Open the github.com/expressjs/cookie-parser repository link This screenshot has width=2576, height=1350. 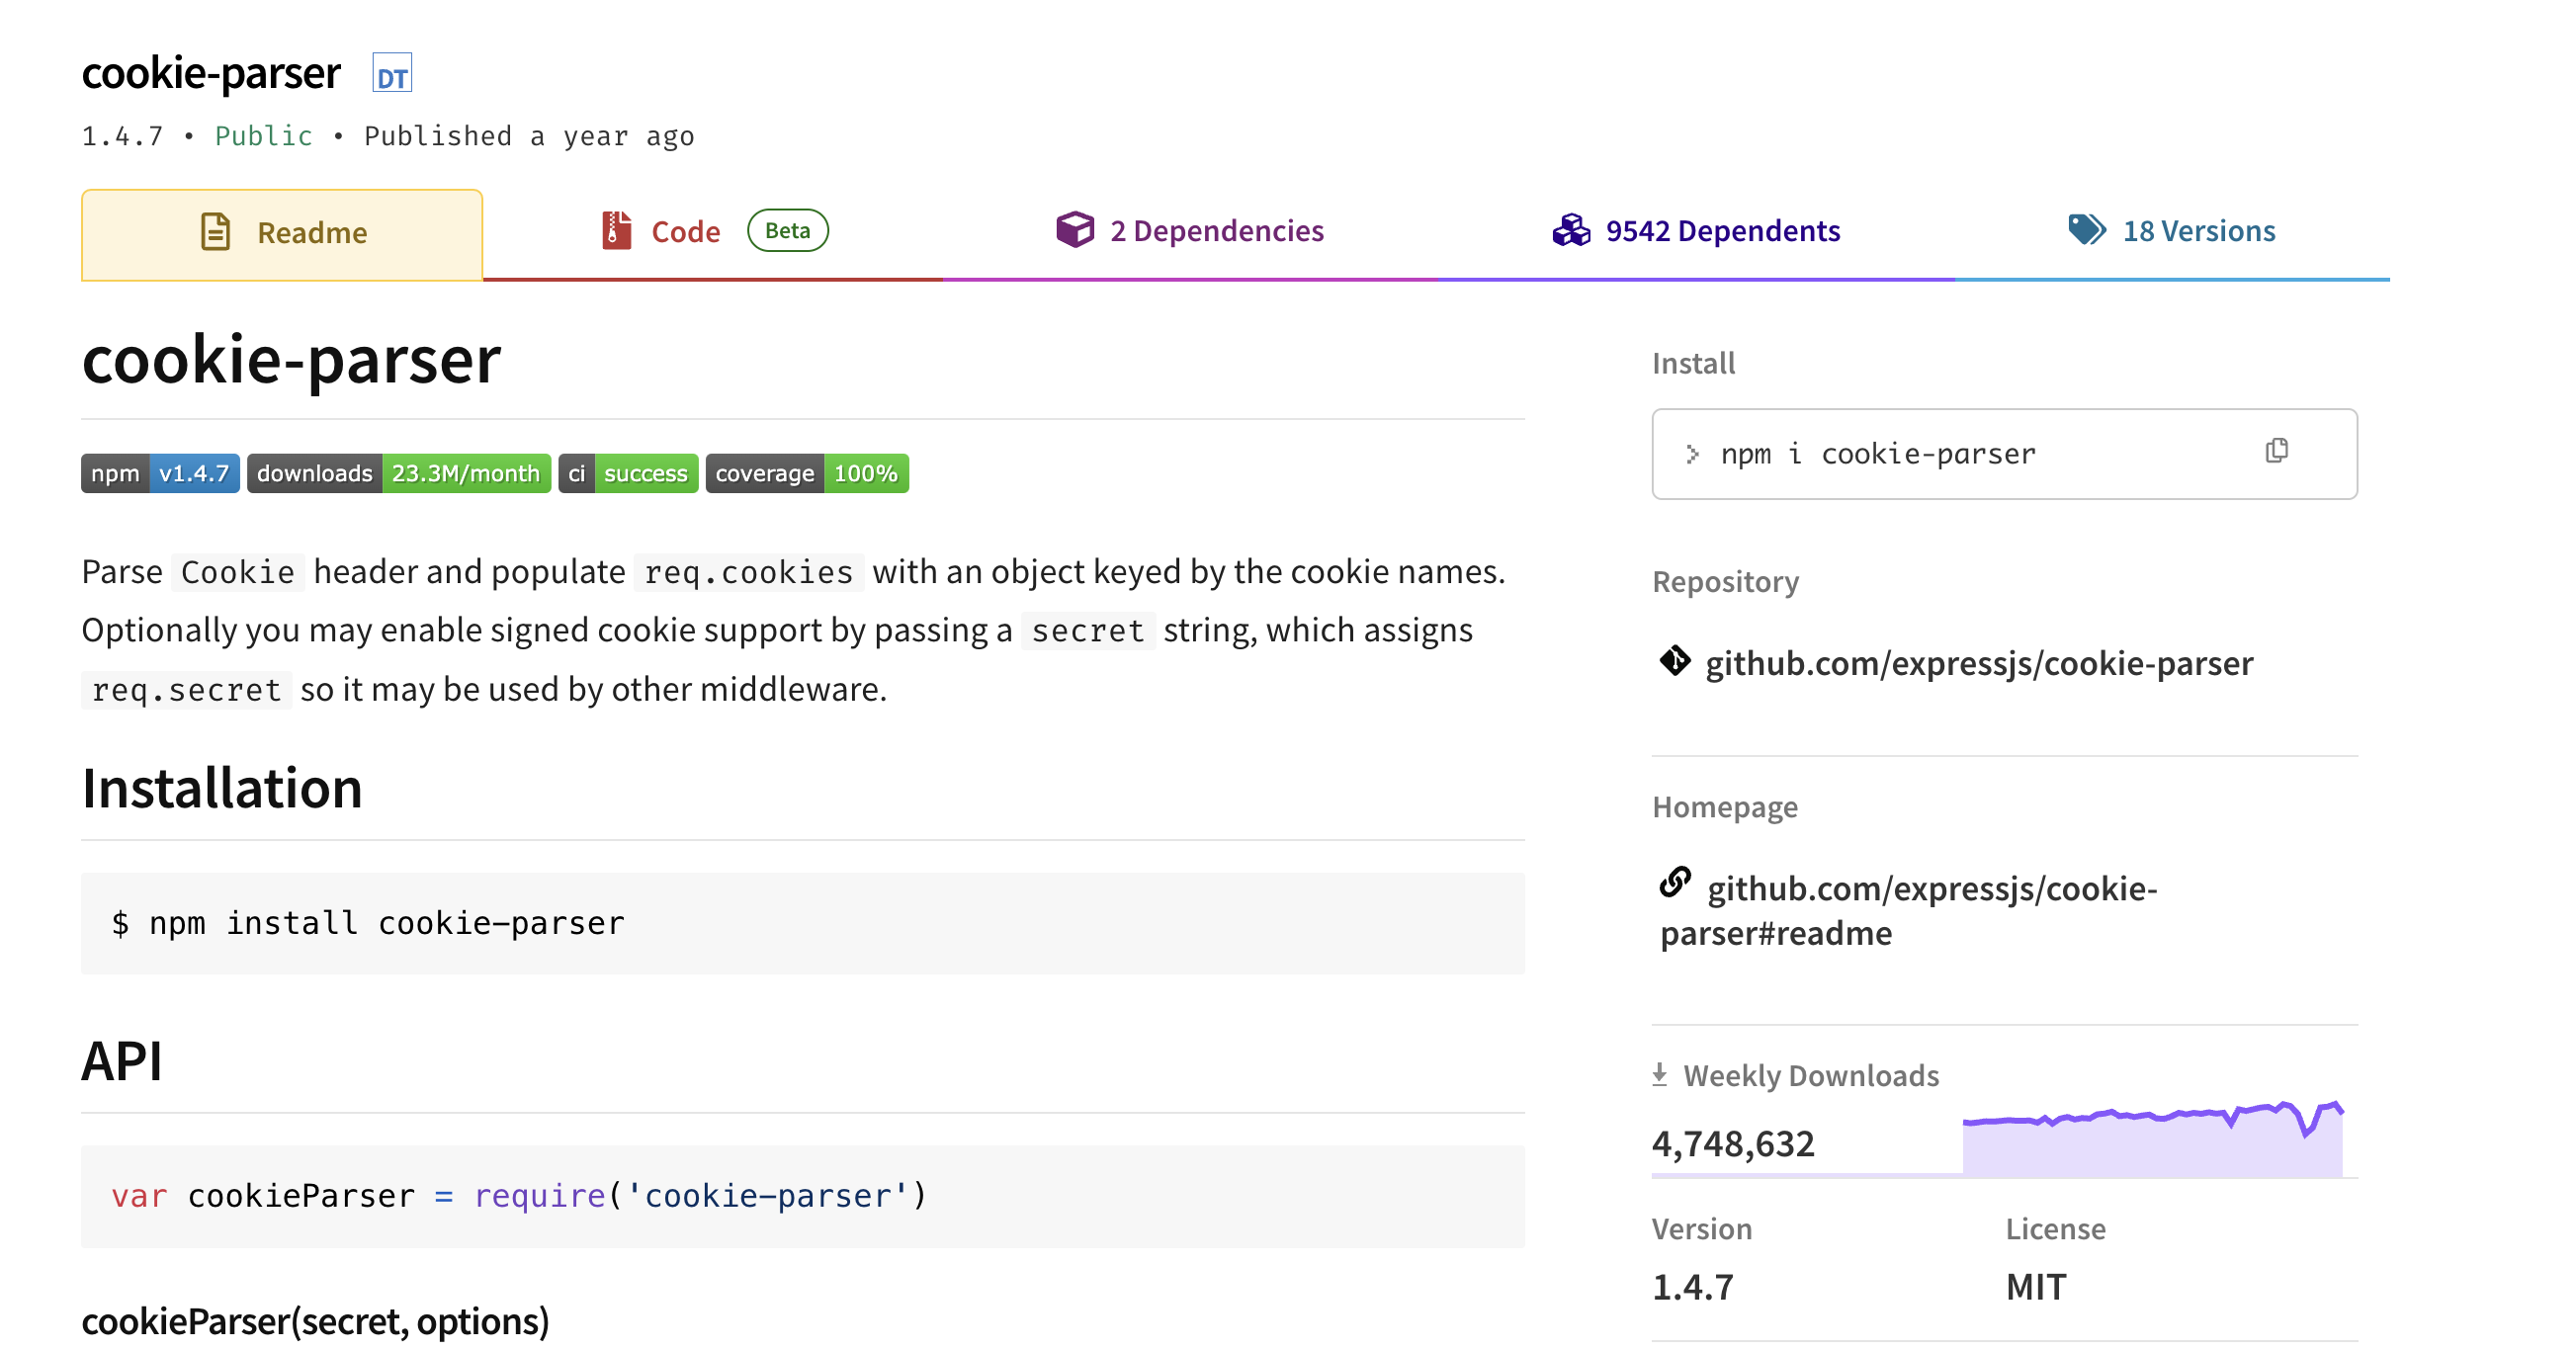pyautogui.click(x=1978, y=663)
